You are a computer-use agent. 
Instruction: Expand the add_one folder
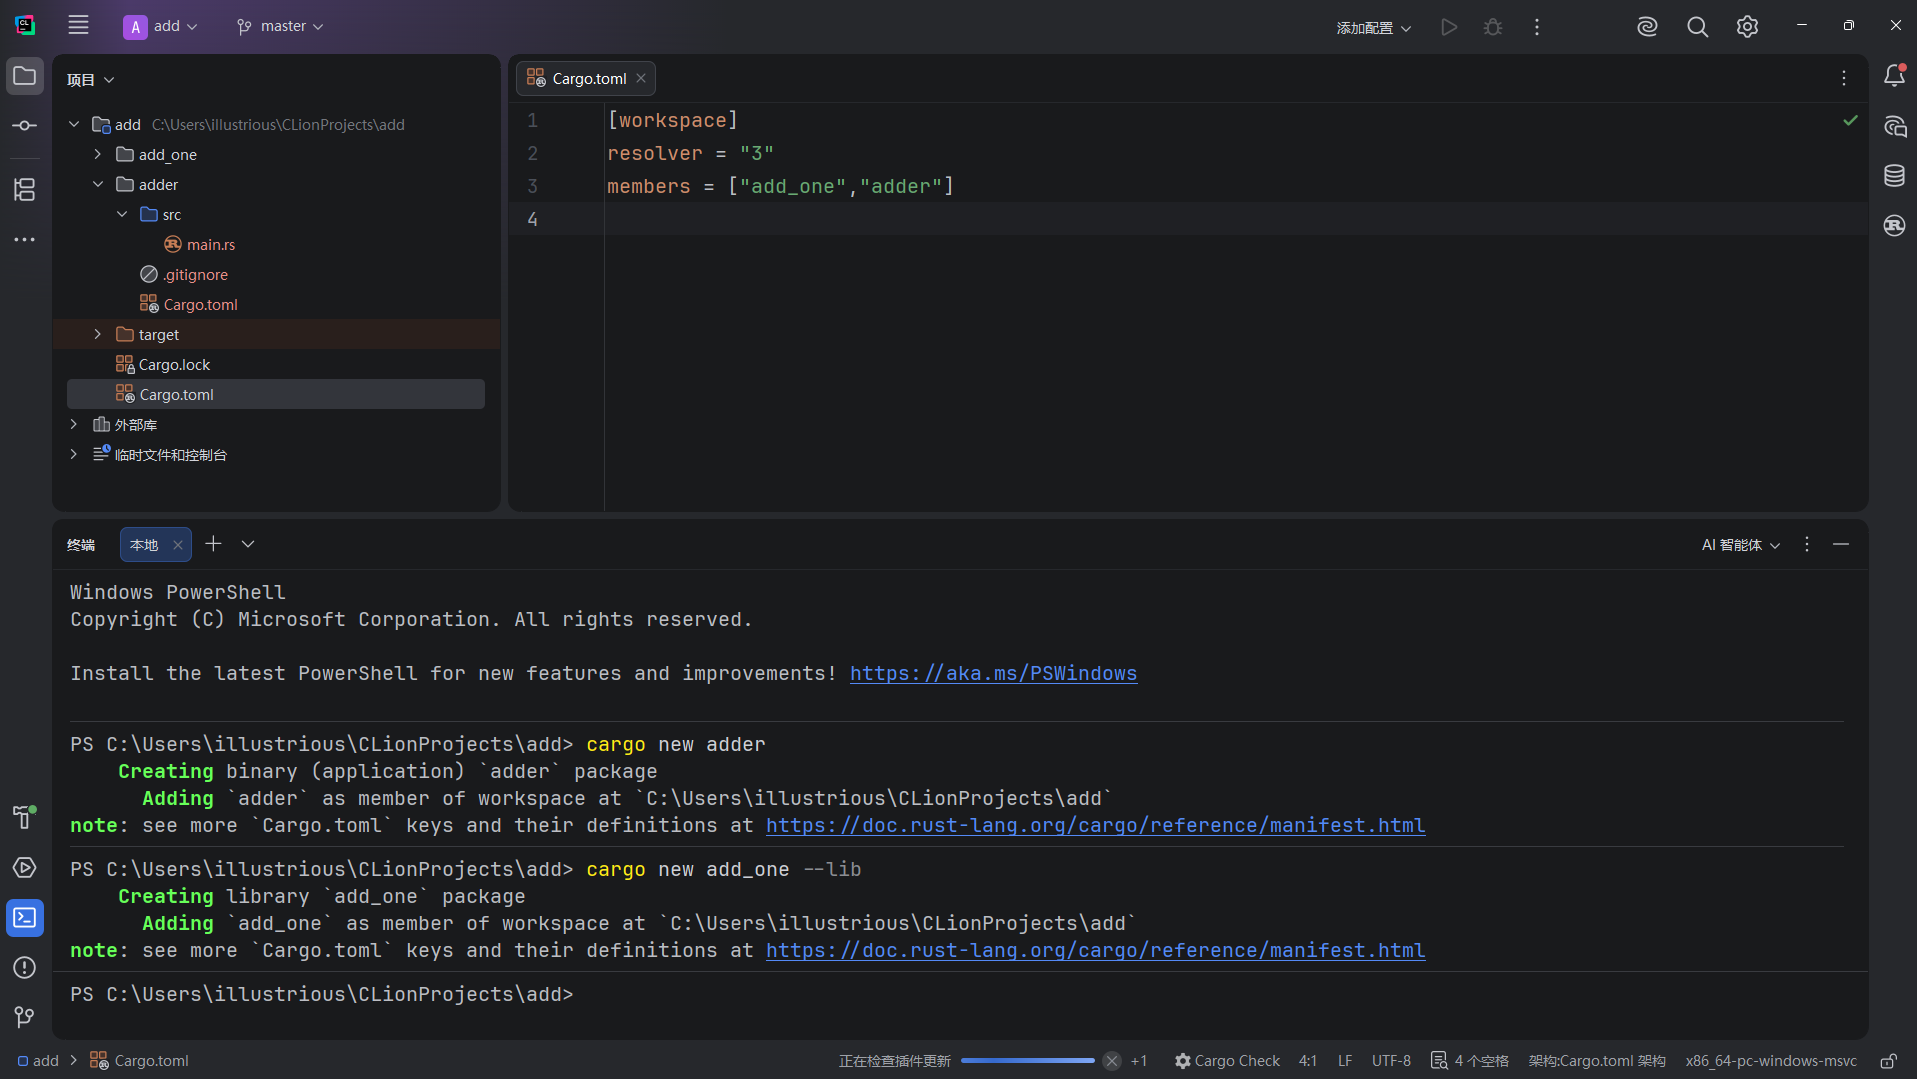[97, 154]
